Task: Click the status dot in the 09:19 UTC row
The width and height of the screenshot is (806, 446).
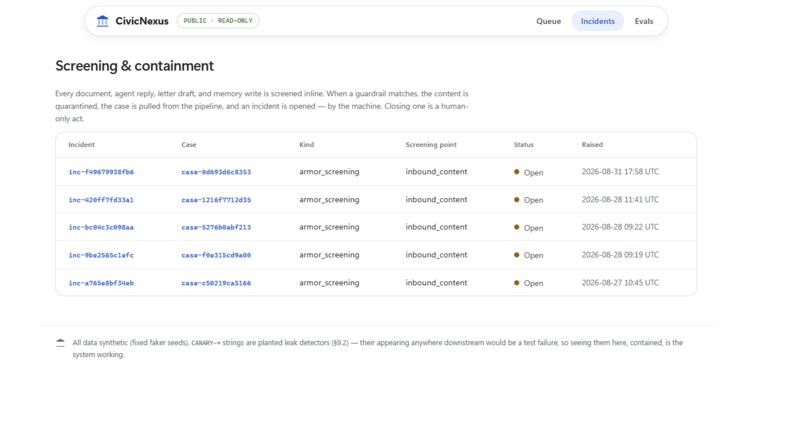Action: click(x=517, y=254)
